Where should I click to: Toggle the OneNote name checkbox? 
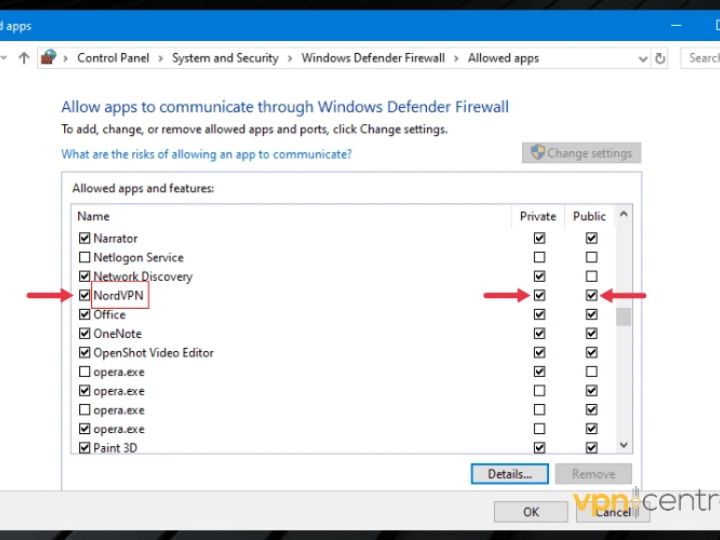[84, 333]
